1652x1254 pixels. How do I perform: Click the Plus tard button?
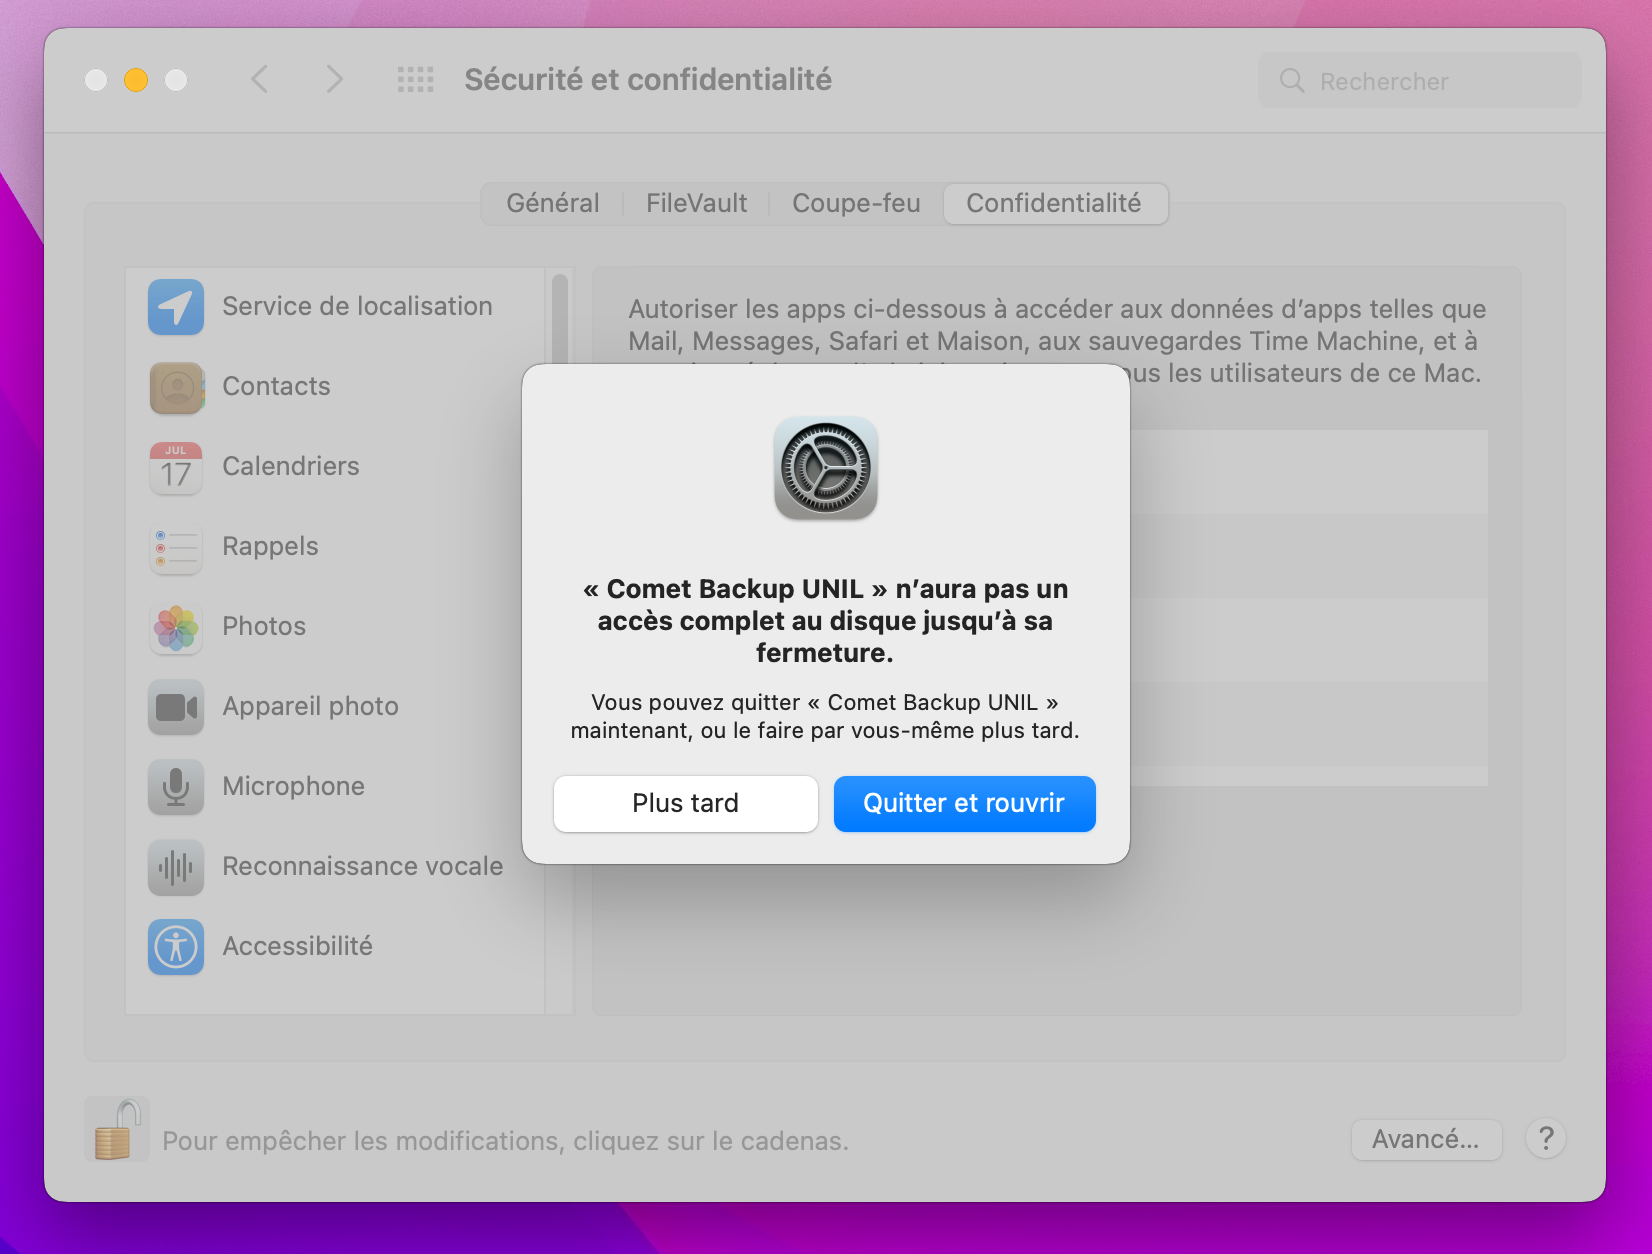[685, 804]
